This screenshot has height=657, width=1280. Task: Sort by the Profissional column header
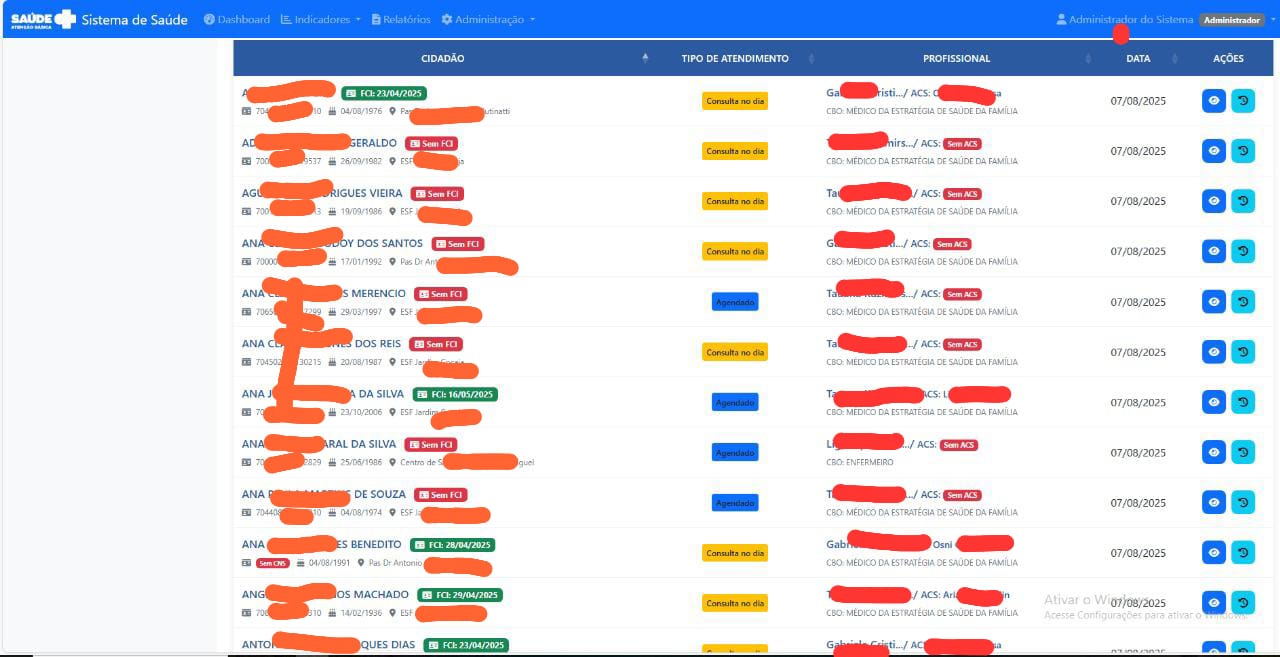pos(956,59)
